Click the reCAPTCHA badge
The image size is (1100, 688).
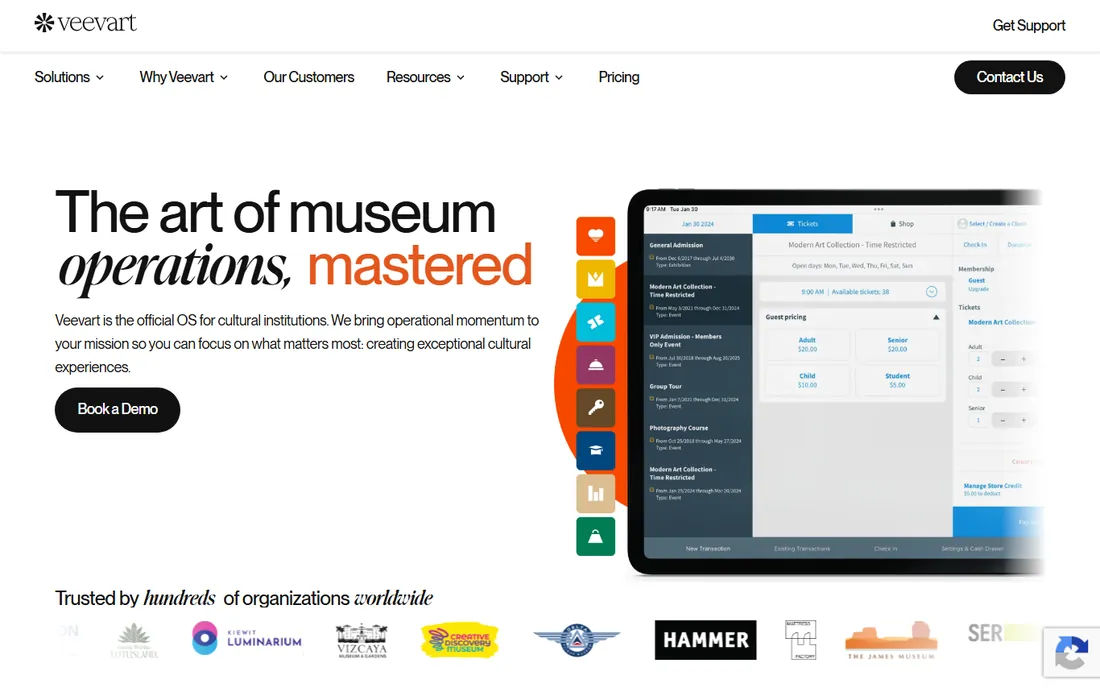tap(1071, 652)
